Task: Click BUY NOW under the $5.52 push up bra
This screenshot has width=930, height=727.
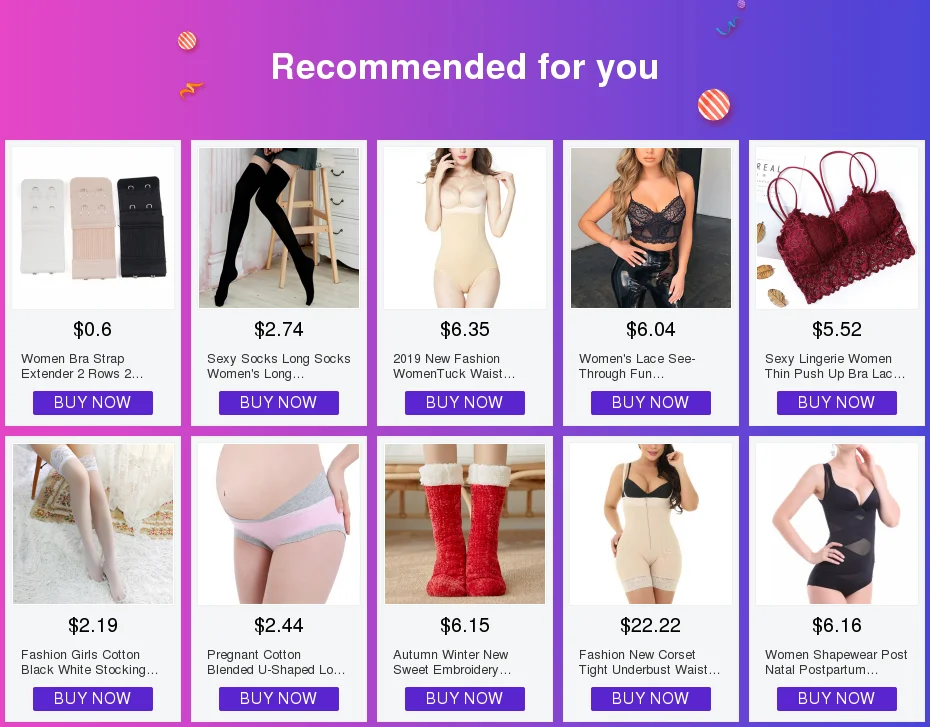Action: pyautogui.click(x=836, y=403)
